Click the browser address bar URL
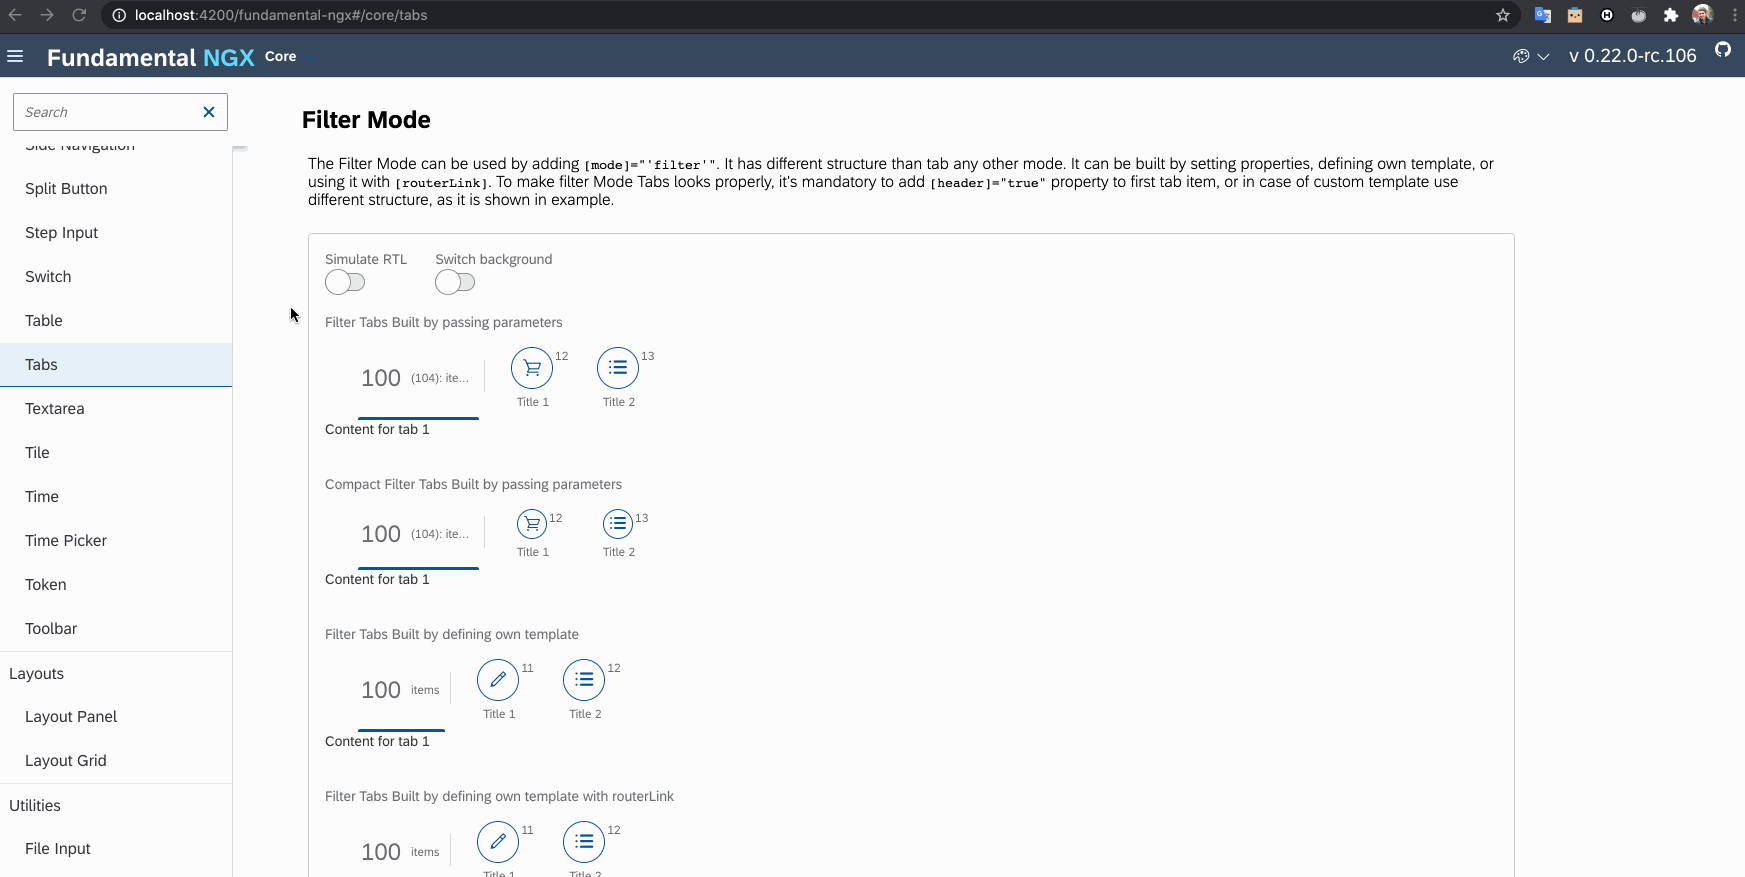Viewport: 1745px width, 877px height. (x=281, y=15)
